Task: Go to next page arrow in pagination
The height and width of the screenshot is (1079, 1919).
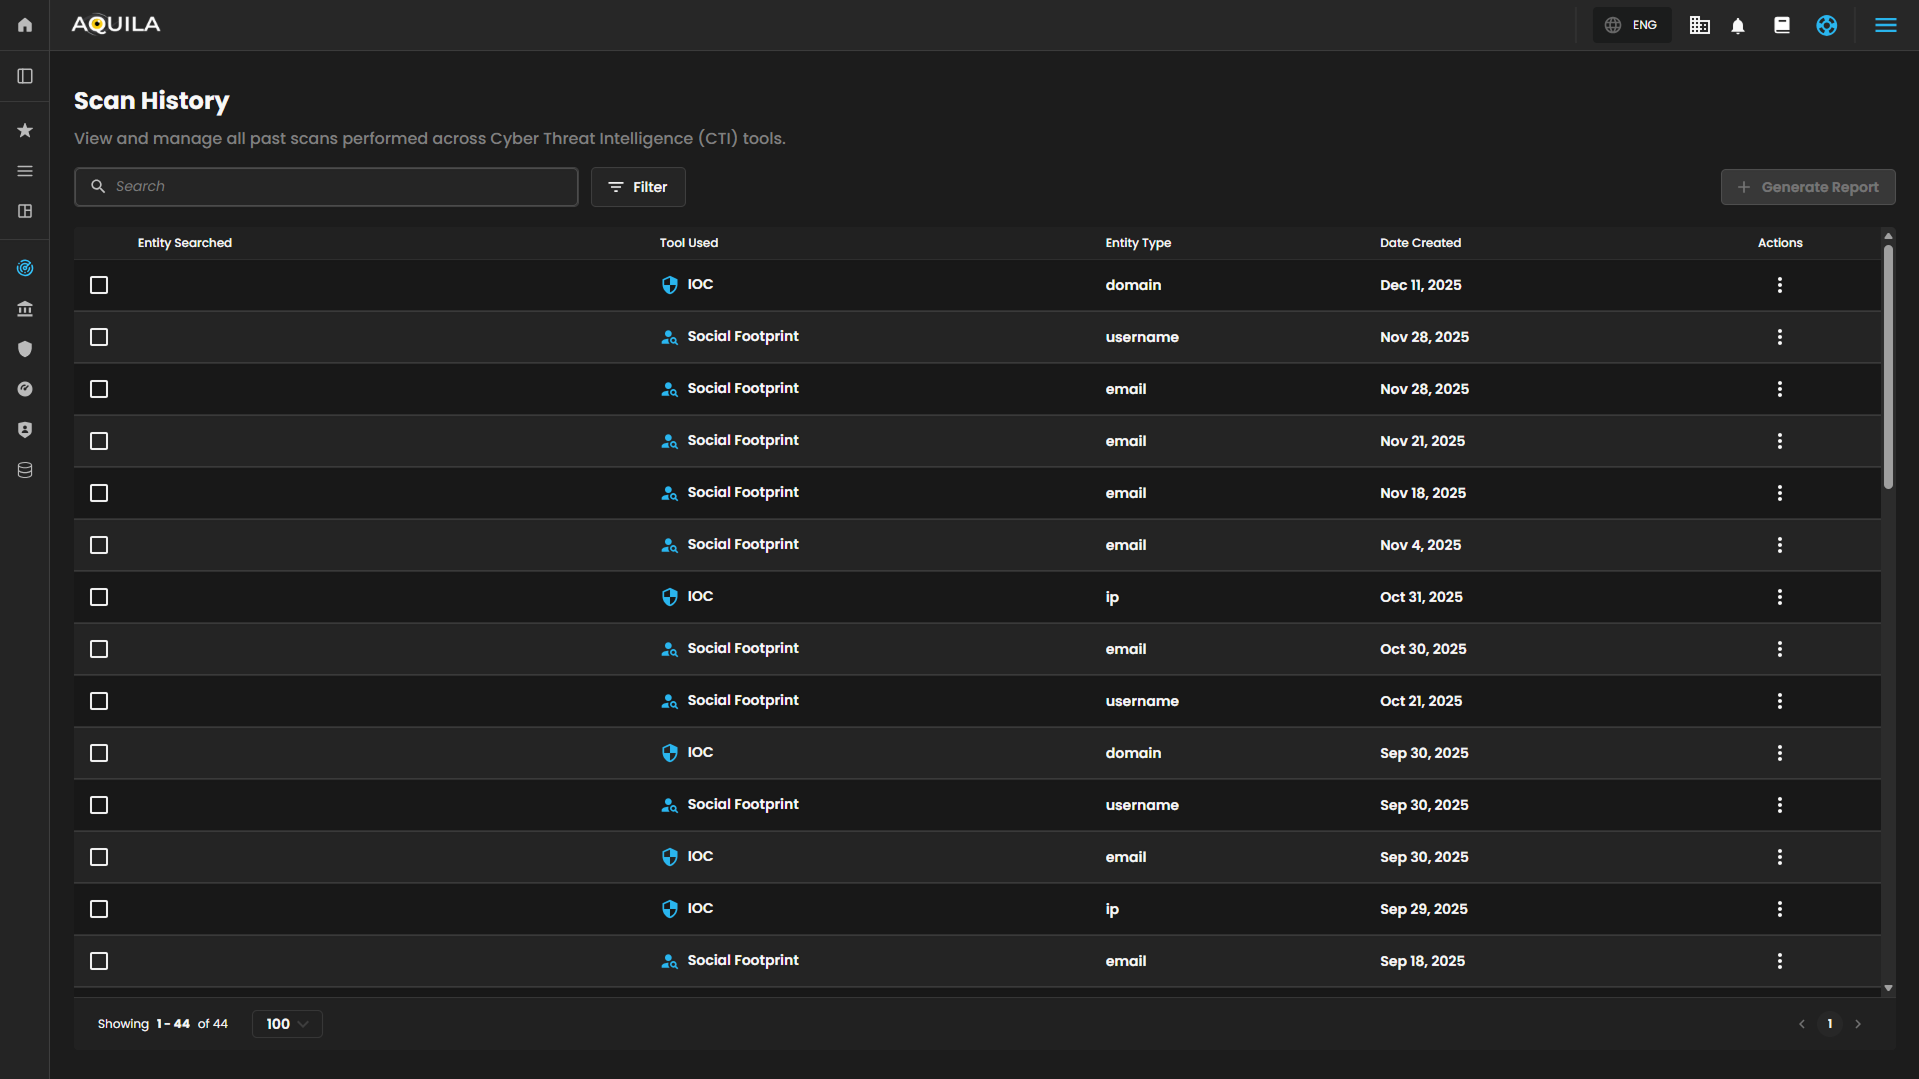Action: pyautogui.click(x=1858, y=1024)
